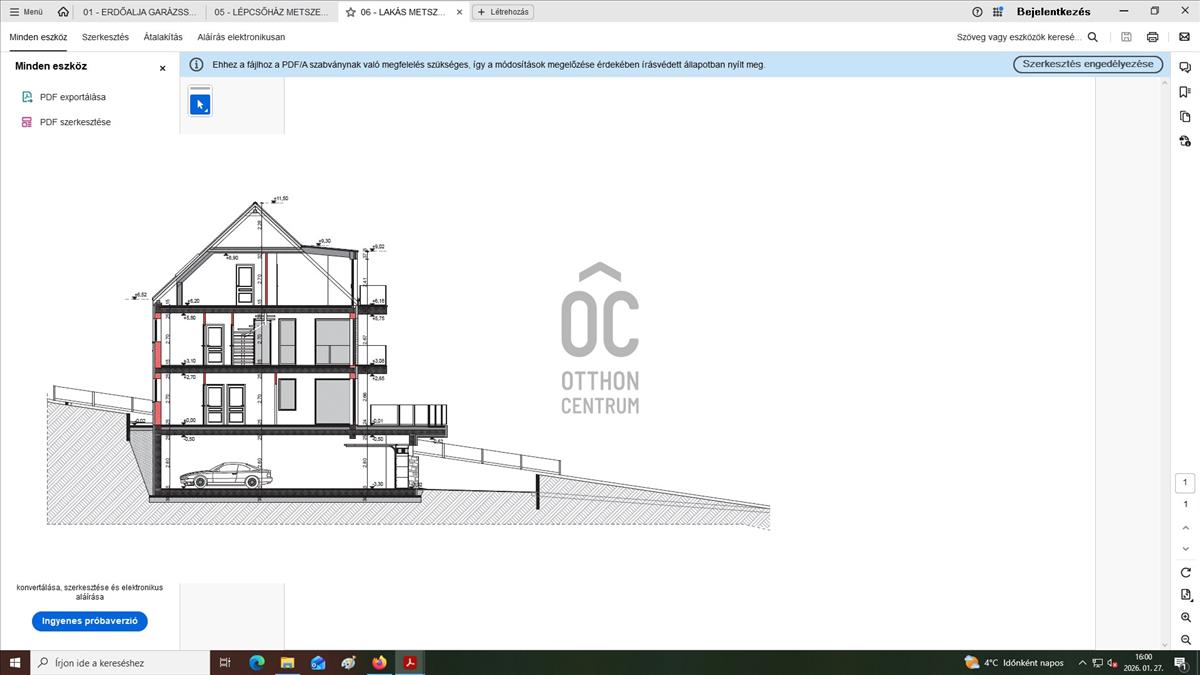Open the comments panel icon

coord(1185,67)
